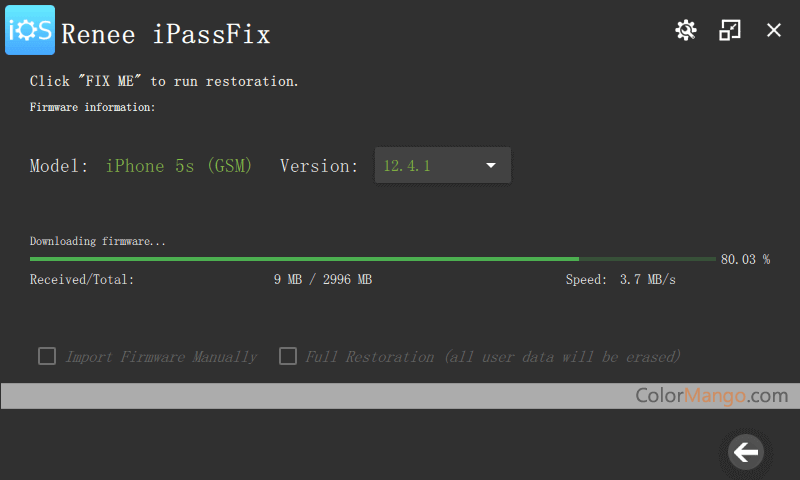Click the "Full Restoration (all user data will be erased)" label
The height and width of the screenshot is (480, 800).
point(493,357)
